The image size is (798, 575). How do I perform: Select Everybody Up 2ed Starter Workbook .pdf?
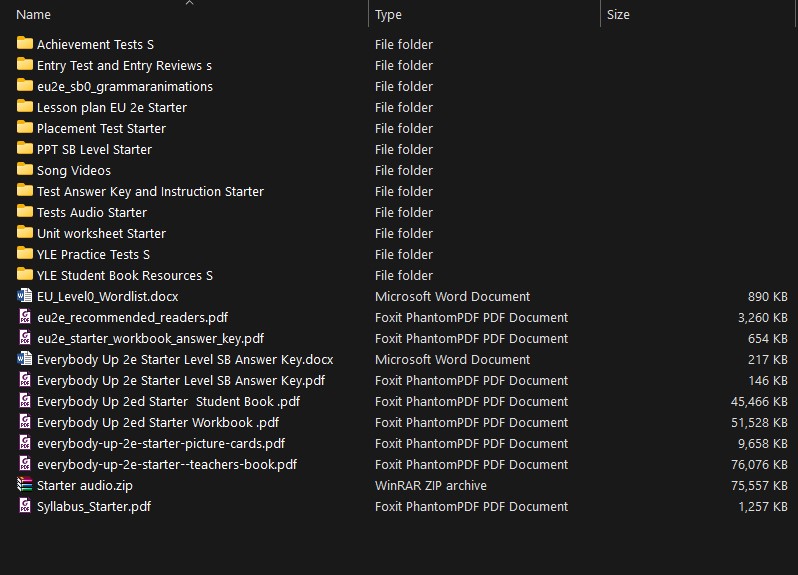tap(157, 422)
